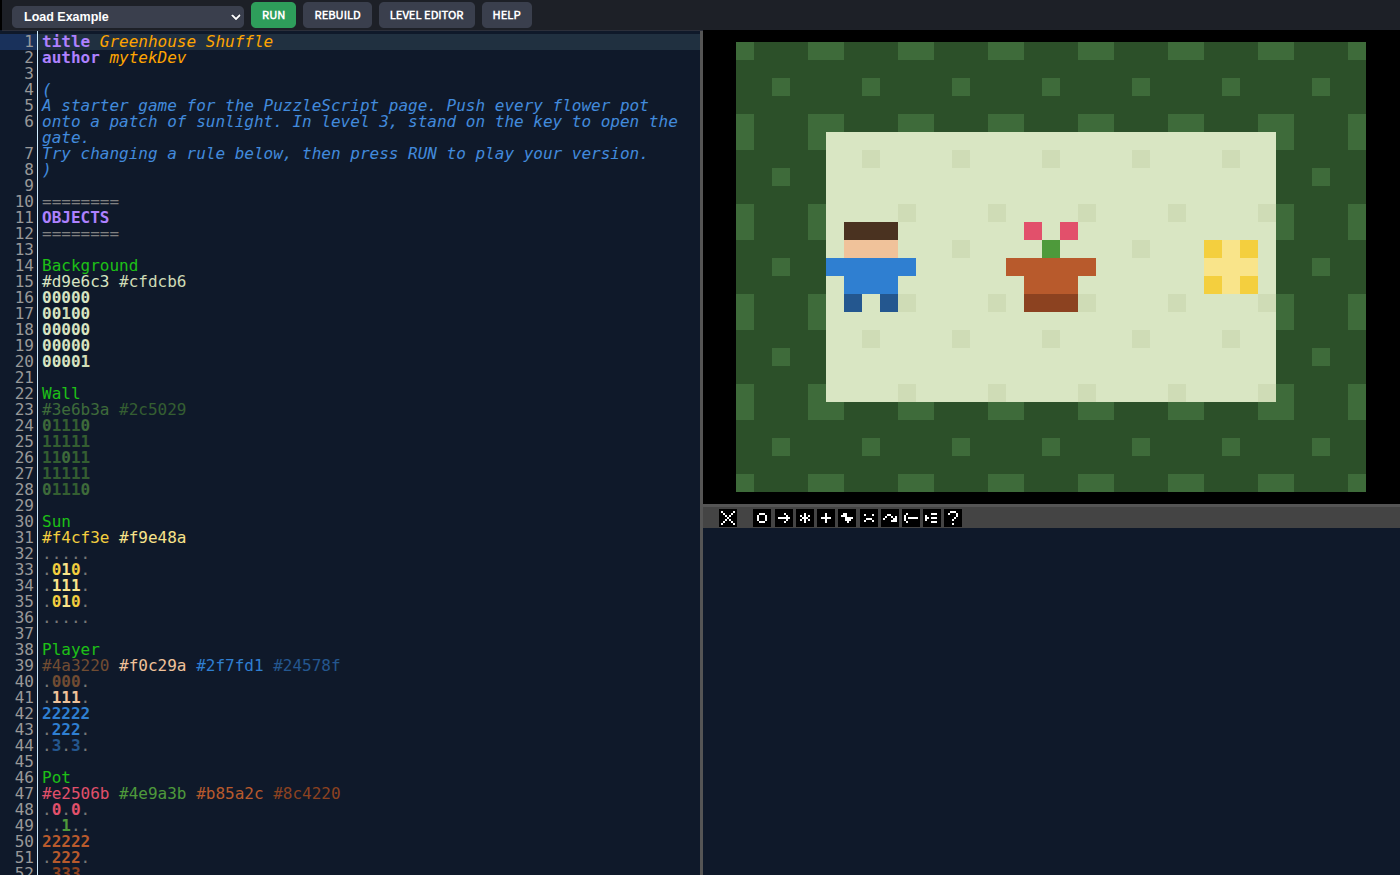
Task: Click the 'Wall' object name in code
Action: (61, 393)
